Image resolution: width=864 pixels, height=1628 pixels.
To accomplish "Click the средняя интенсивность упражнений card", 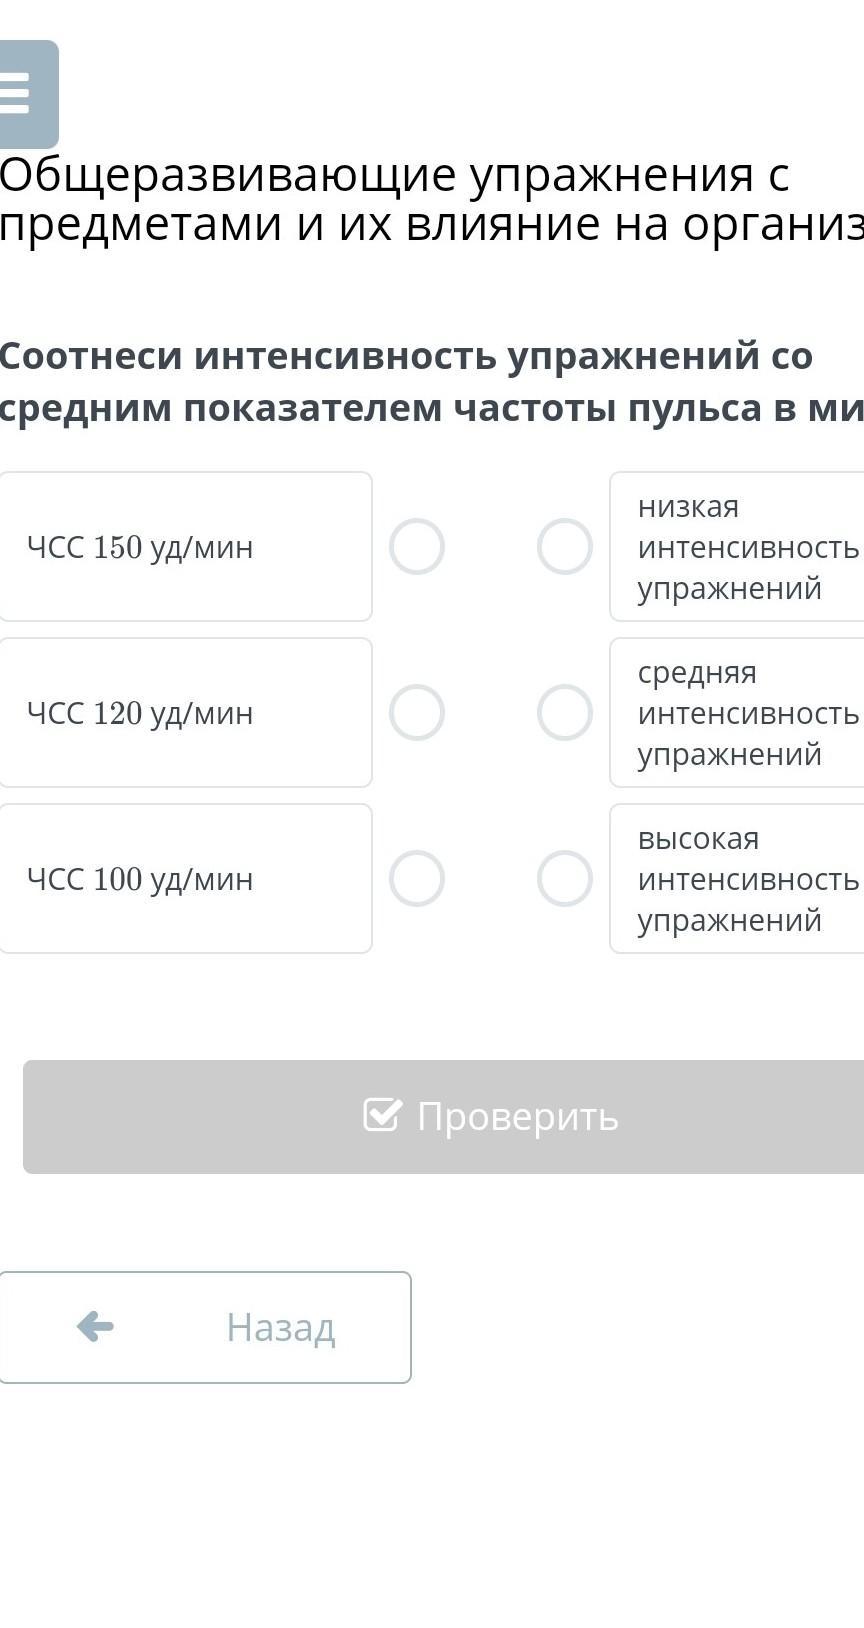I will [x=737, y=712].
